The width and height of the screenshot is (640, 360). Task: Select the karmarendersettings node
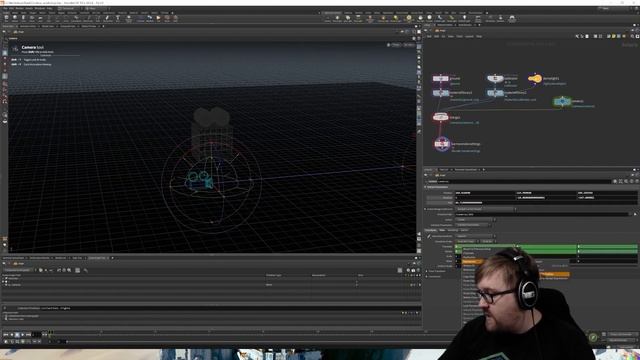pyautogui.click(x=442, y=144)
